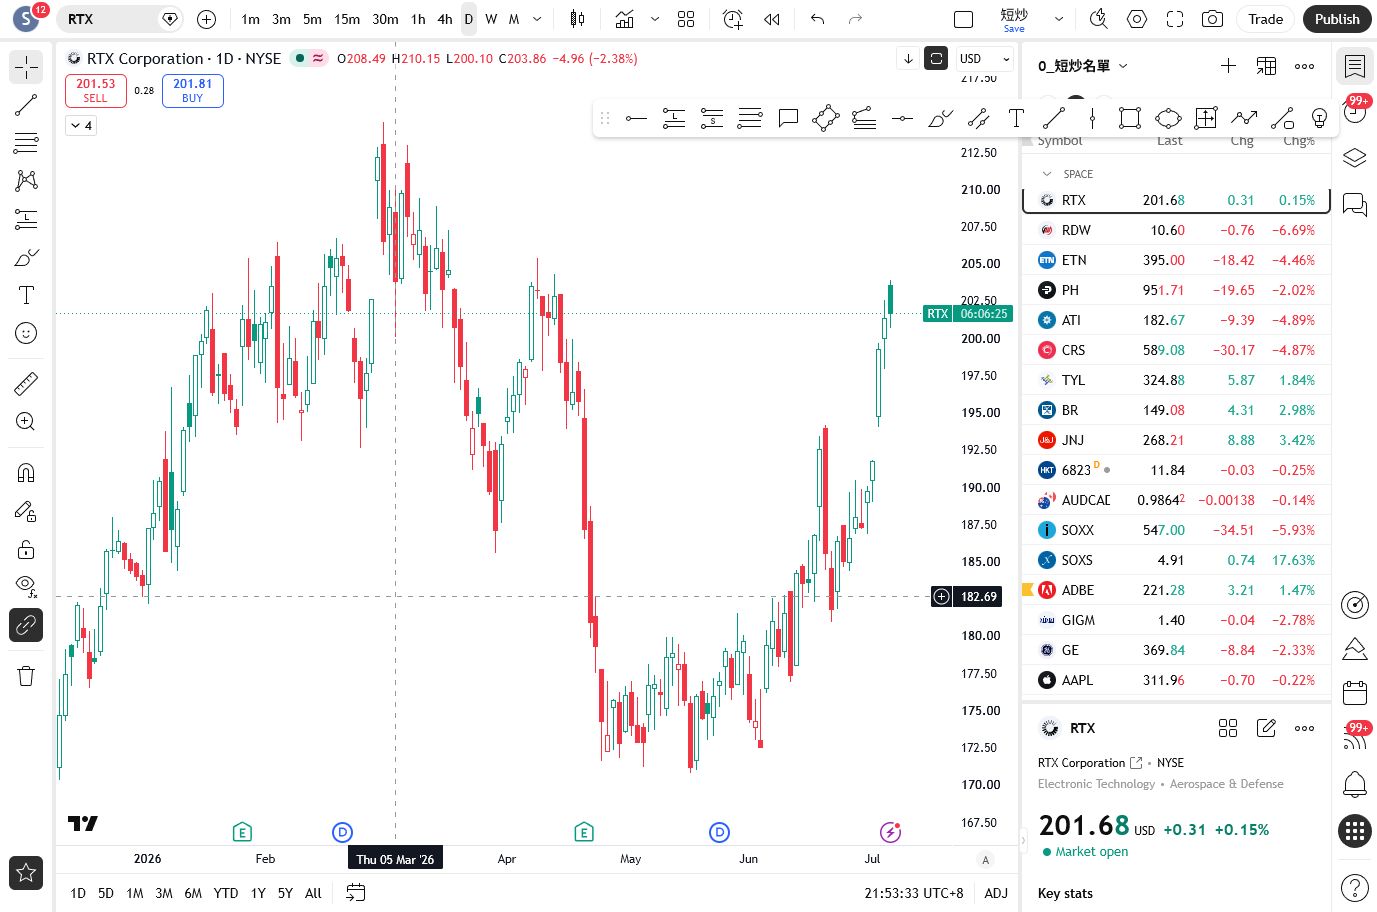Image resolution: width=1377 pixels, height=912 pixels.
Task: Select the text tool in left sidebar
Action: tap(26, 295)
